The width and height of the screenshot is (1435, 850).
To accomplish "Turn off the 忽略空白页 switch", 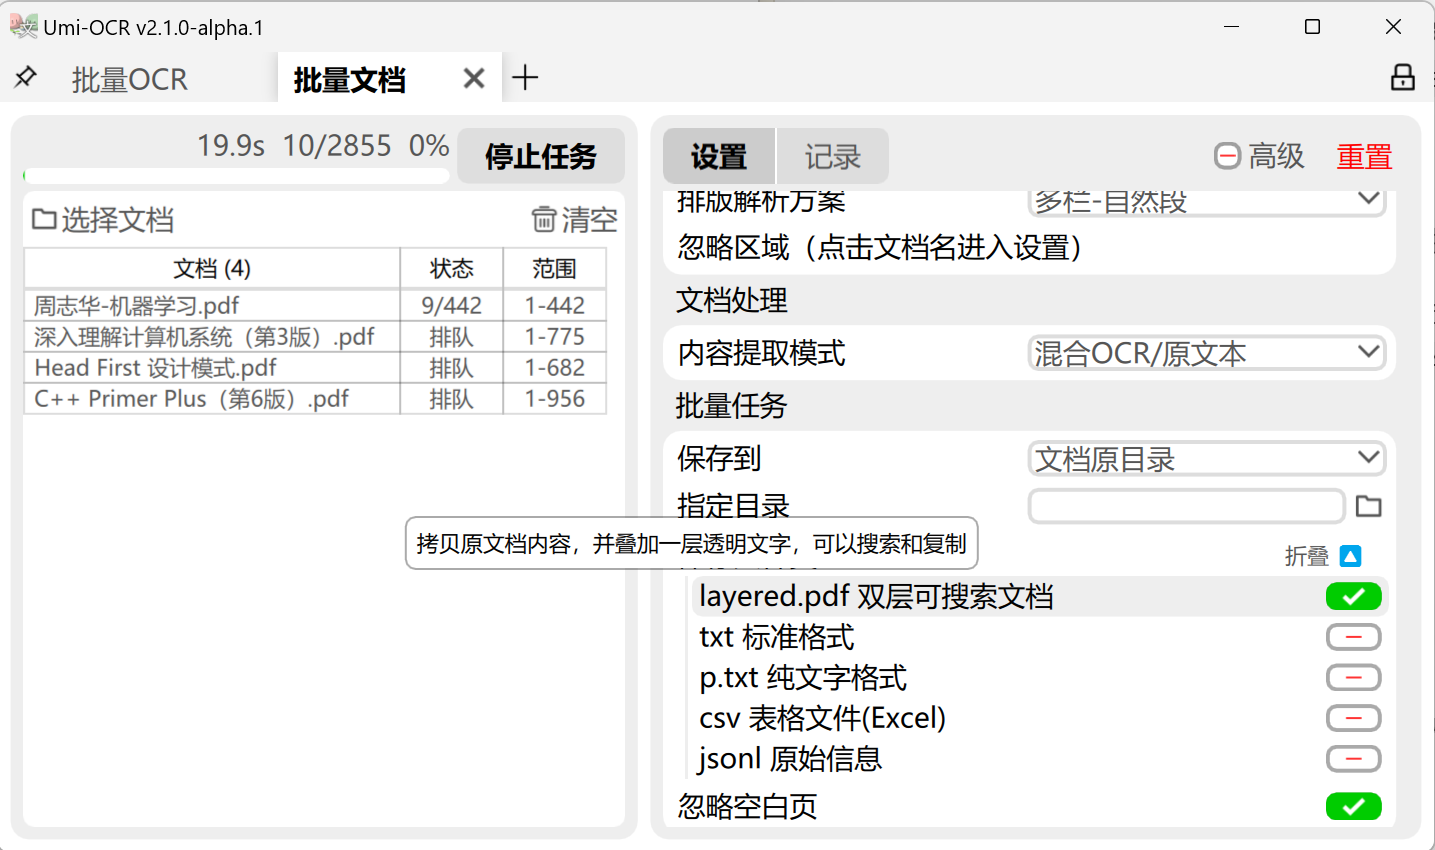I will pyautogui.click(x=1353, y=806).
